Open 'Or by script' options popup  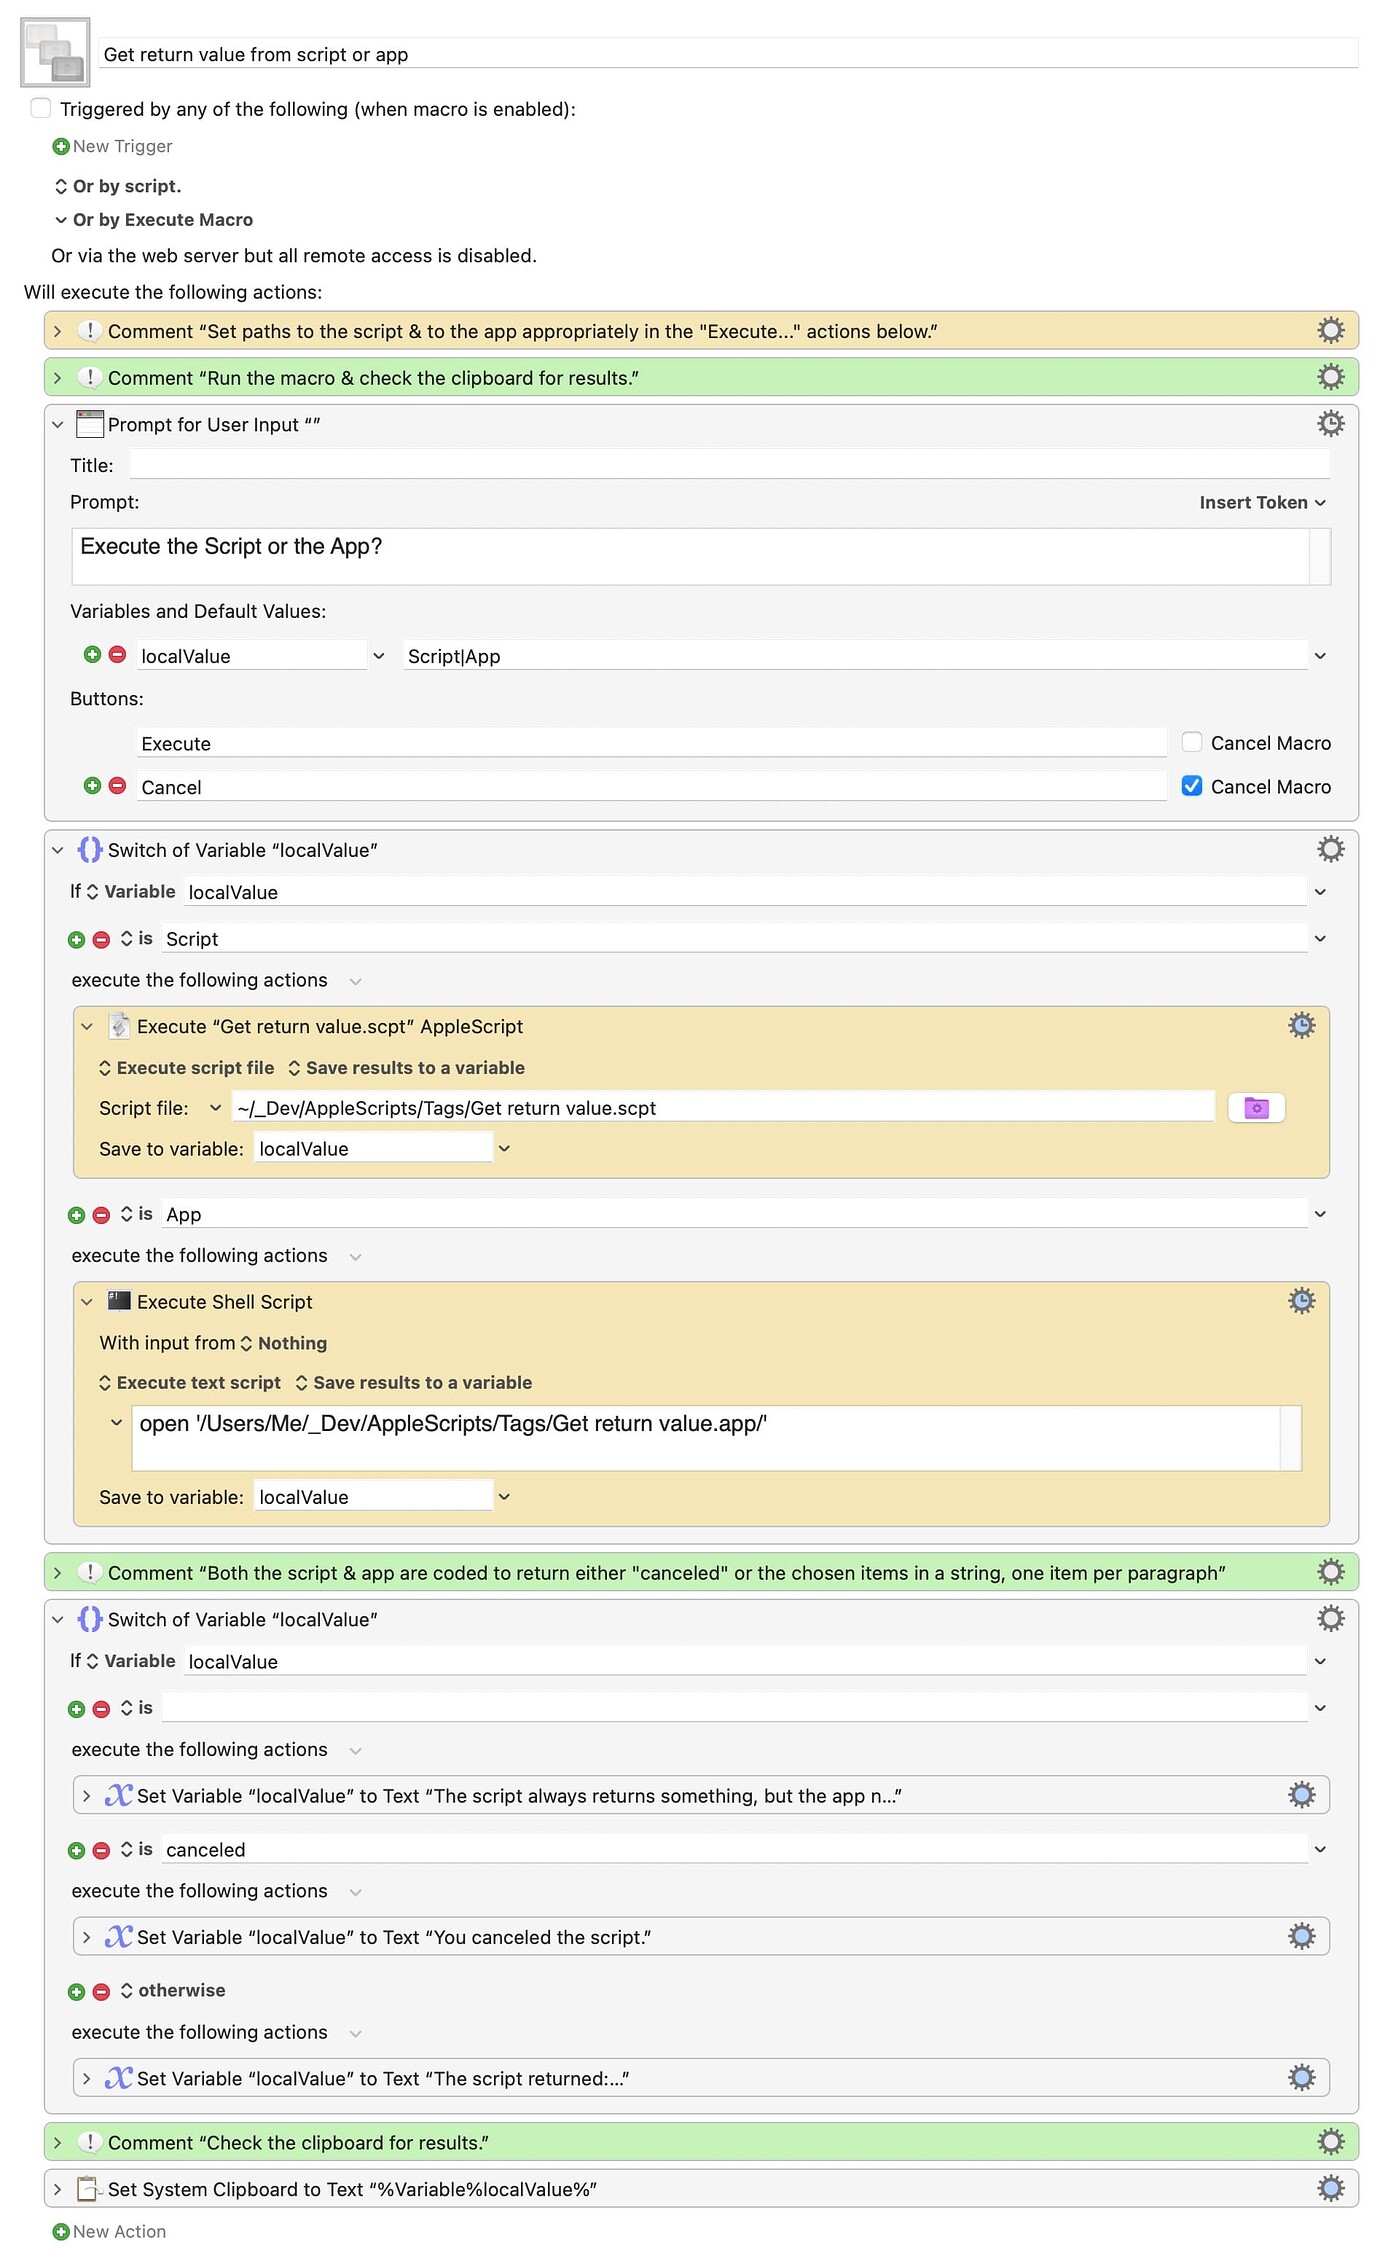coord(118,186)
